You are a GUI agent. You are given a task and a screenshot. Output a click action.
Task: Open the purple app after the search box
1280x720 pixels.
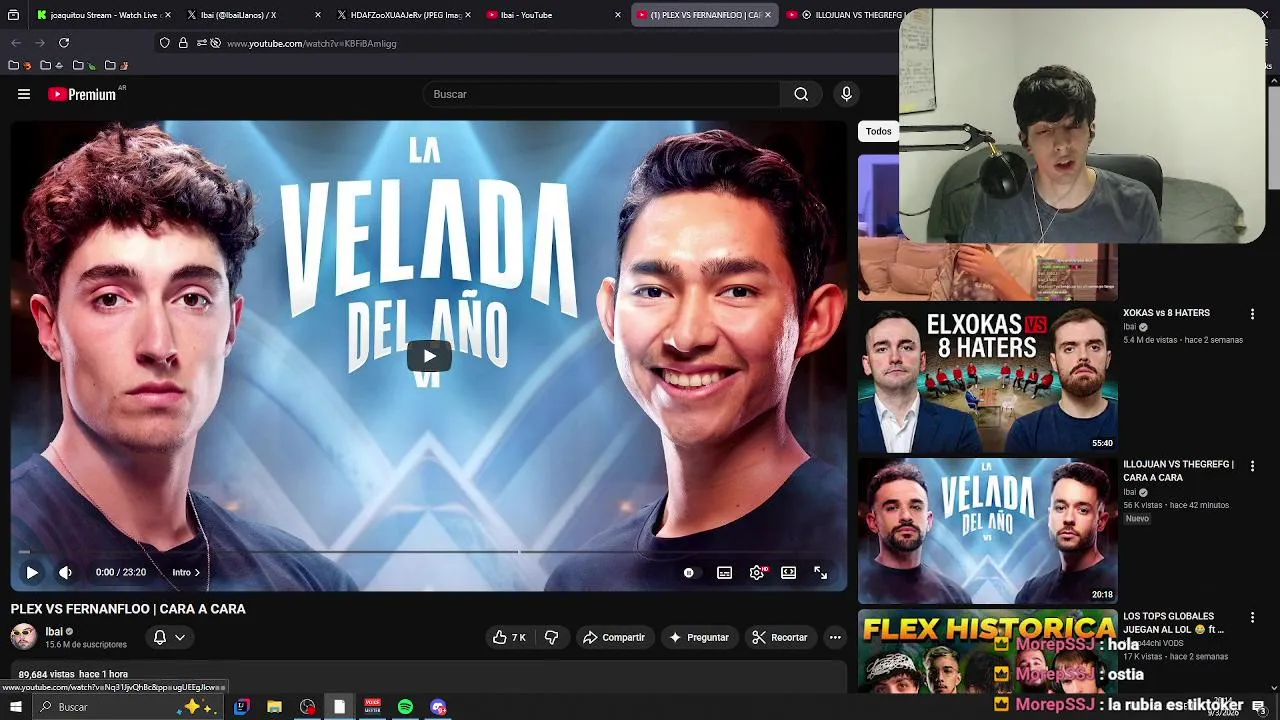[x=241, y=707]
